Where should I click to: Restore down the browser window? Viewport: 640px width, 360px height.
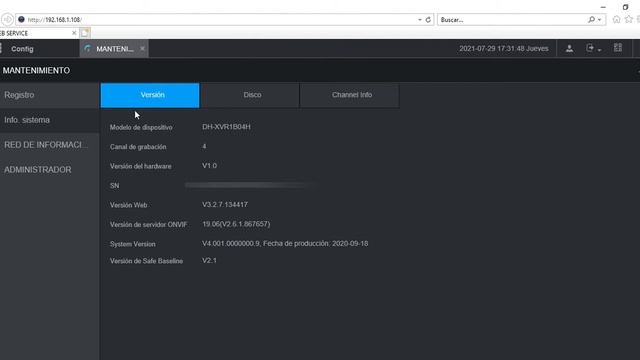[625, 7]
